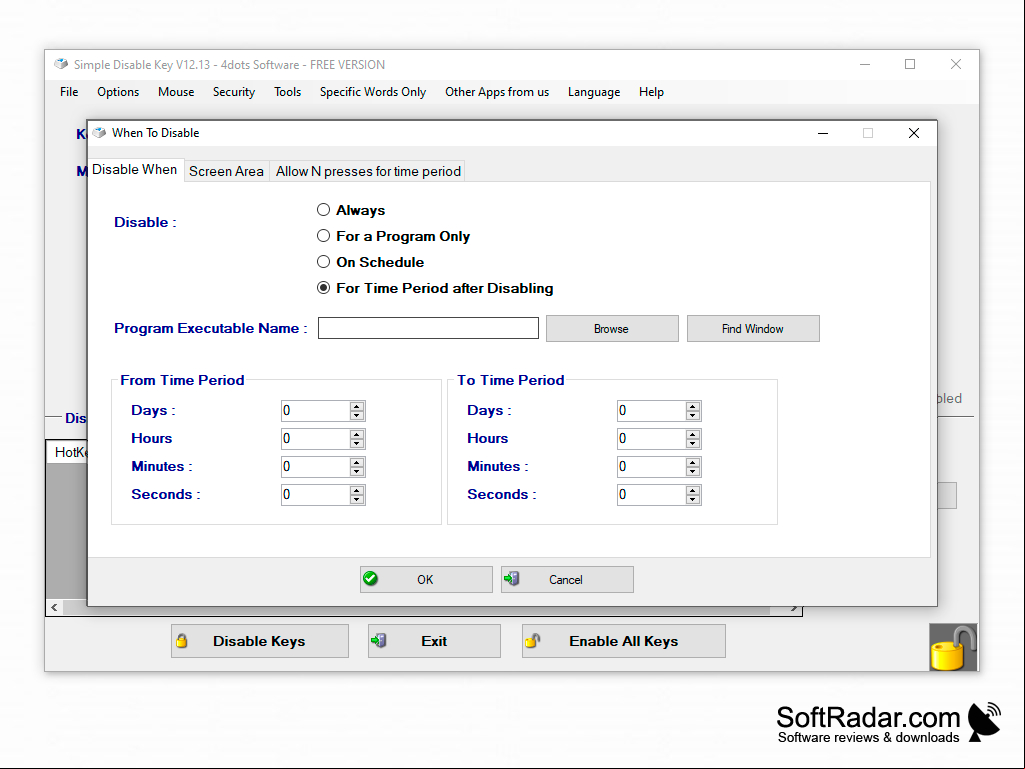Open the Tools menu

click(288, 92)
